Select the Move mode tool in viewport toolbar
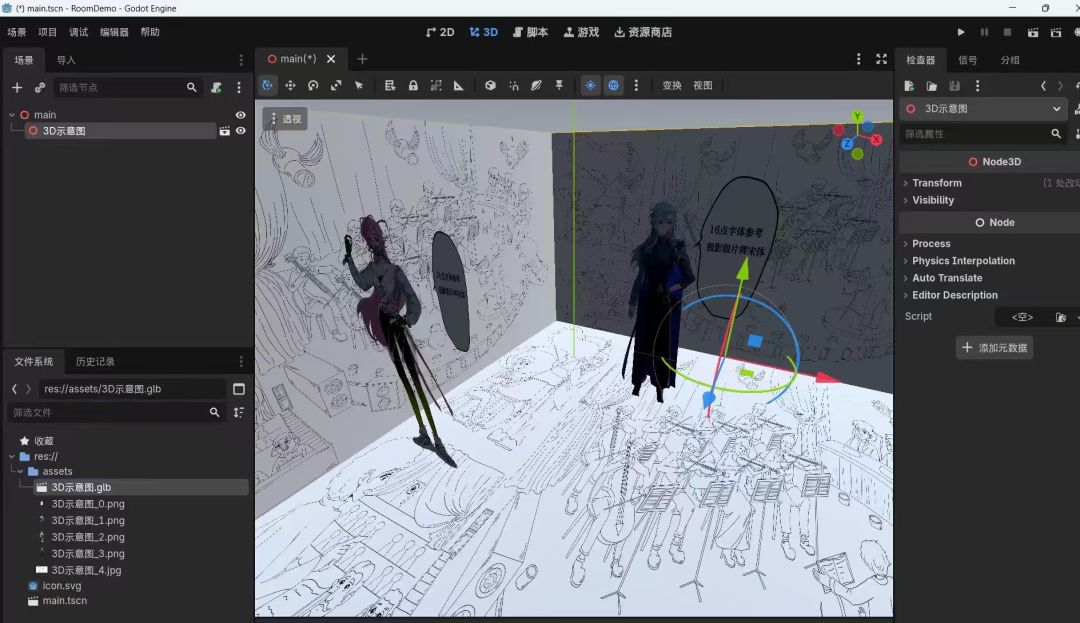Image resolution: width=1080 pixels, height=623 pixels. pos(290,85)
